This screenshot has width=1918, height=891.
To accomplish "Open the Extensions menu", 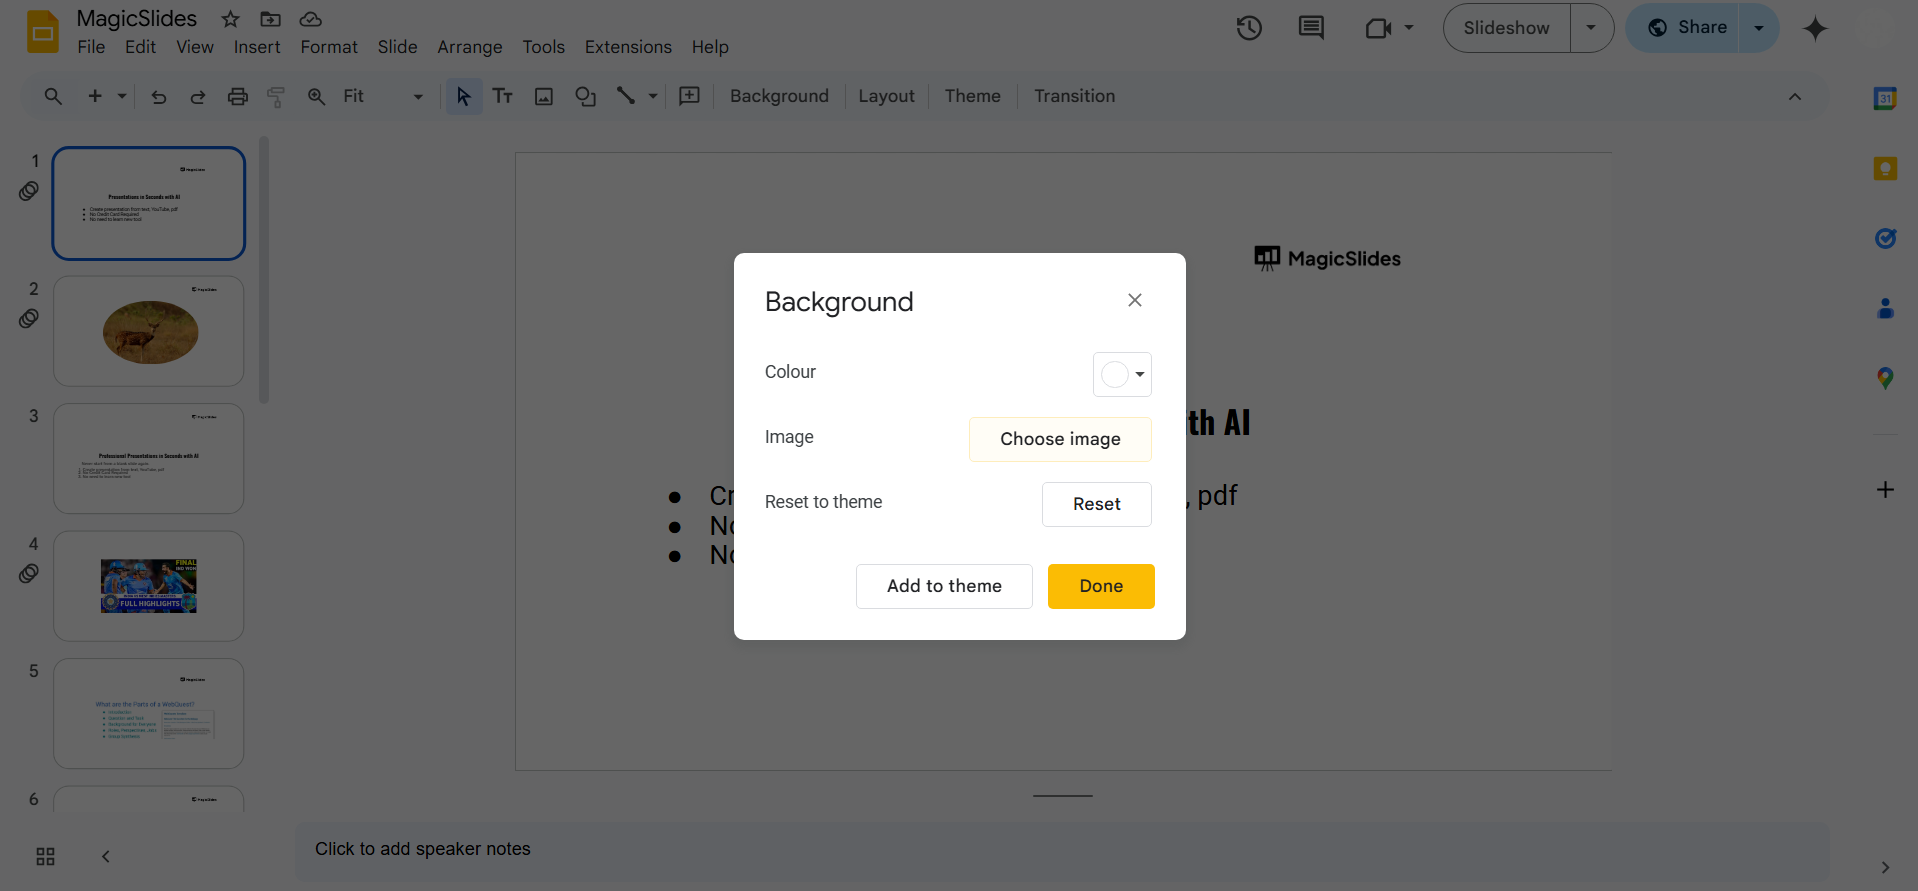I will coord(628,47).
